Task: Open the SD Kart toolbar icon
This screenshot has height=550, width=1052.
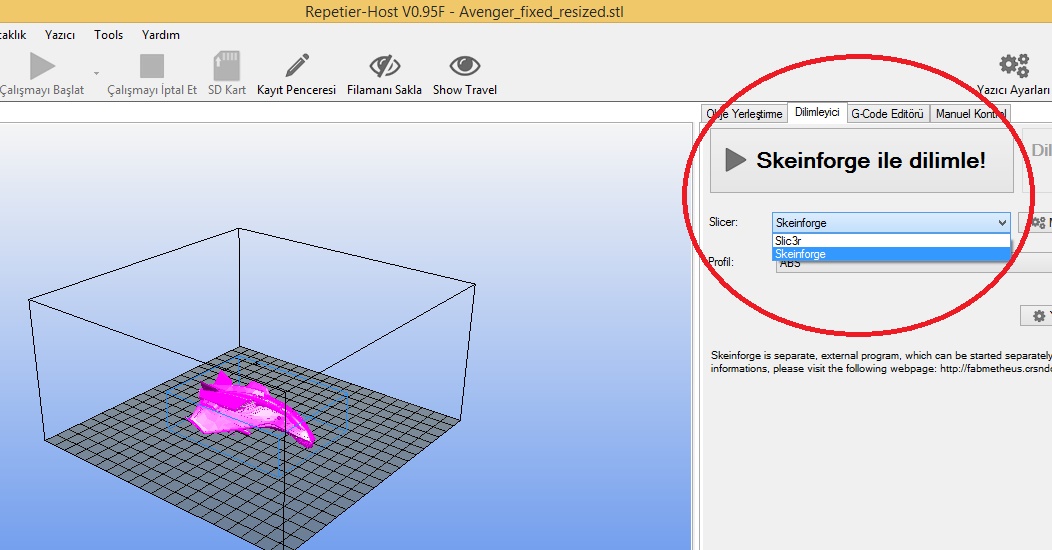Action: point(227,66)
